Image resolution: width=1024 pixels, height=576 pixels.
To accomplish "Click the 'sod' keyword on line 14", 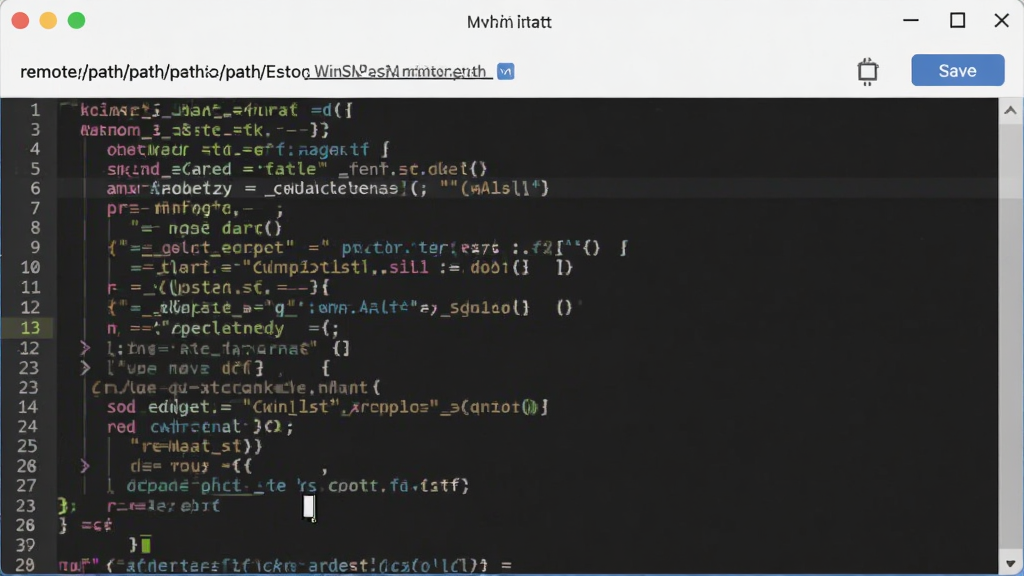I will 121,407.
